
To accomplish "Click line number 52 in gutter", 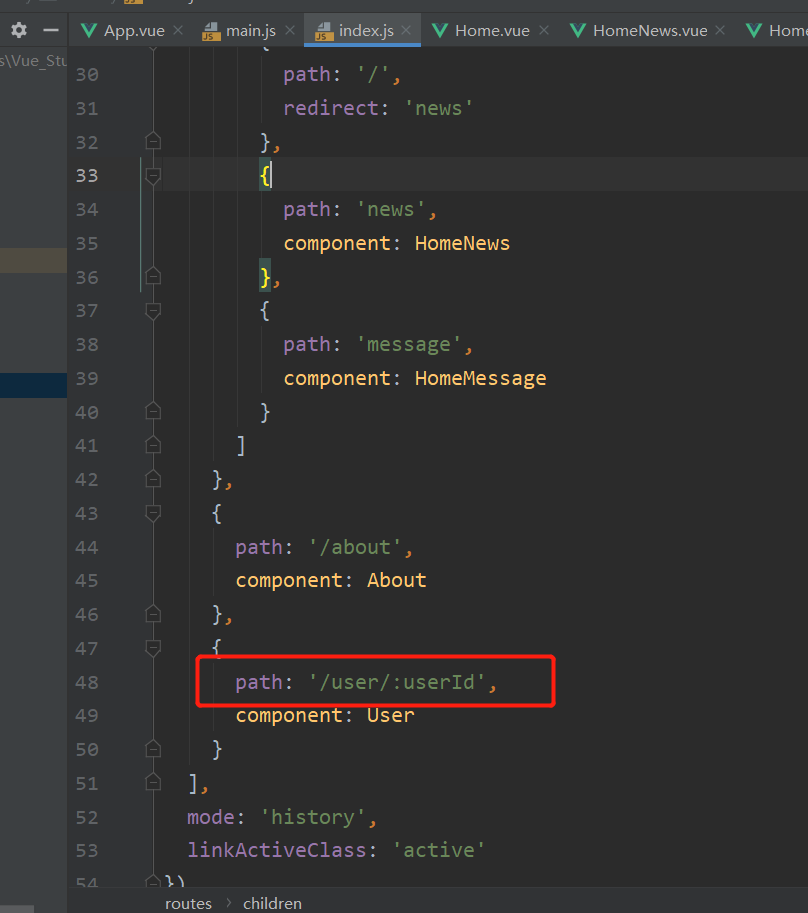I will point(87,817).
